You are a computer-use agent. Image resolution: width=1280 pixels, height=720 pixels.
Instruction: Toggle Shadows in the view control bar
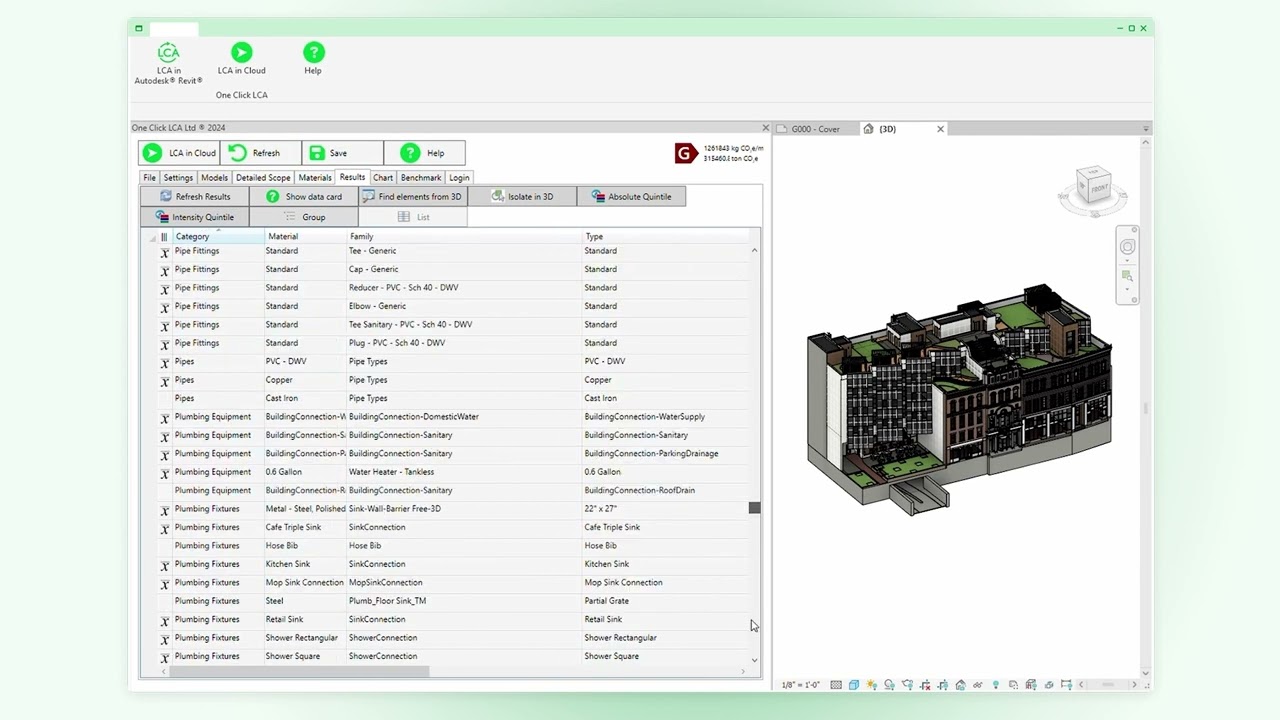(x=889, y=685)
